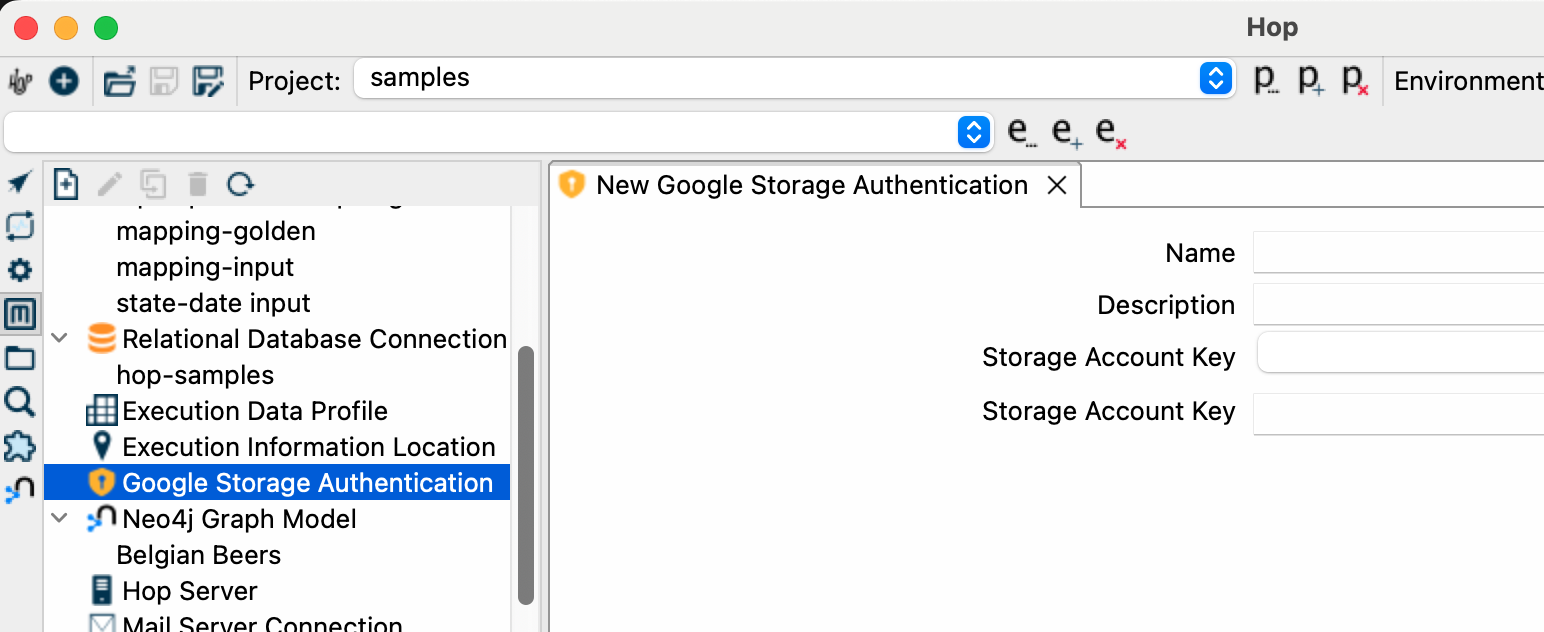Refresh the metadata tree with refresh icon

tap(240, 184)
